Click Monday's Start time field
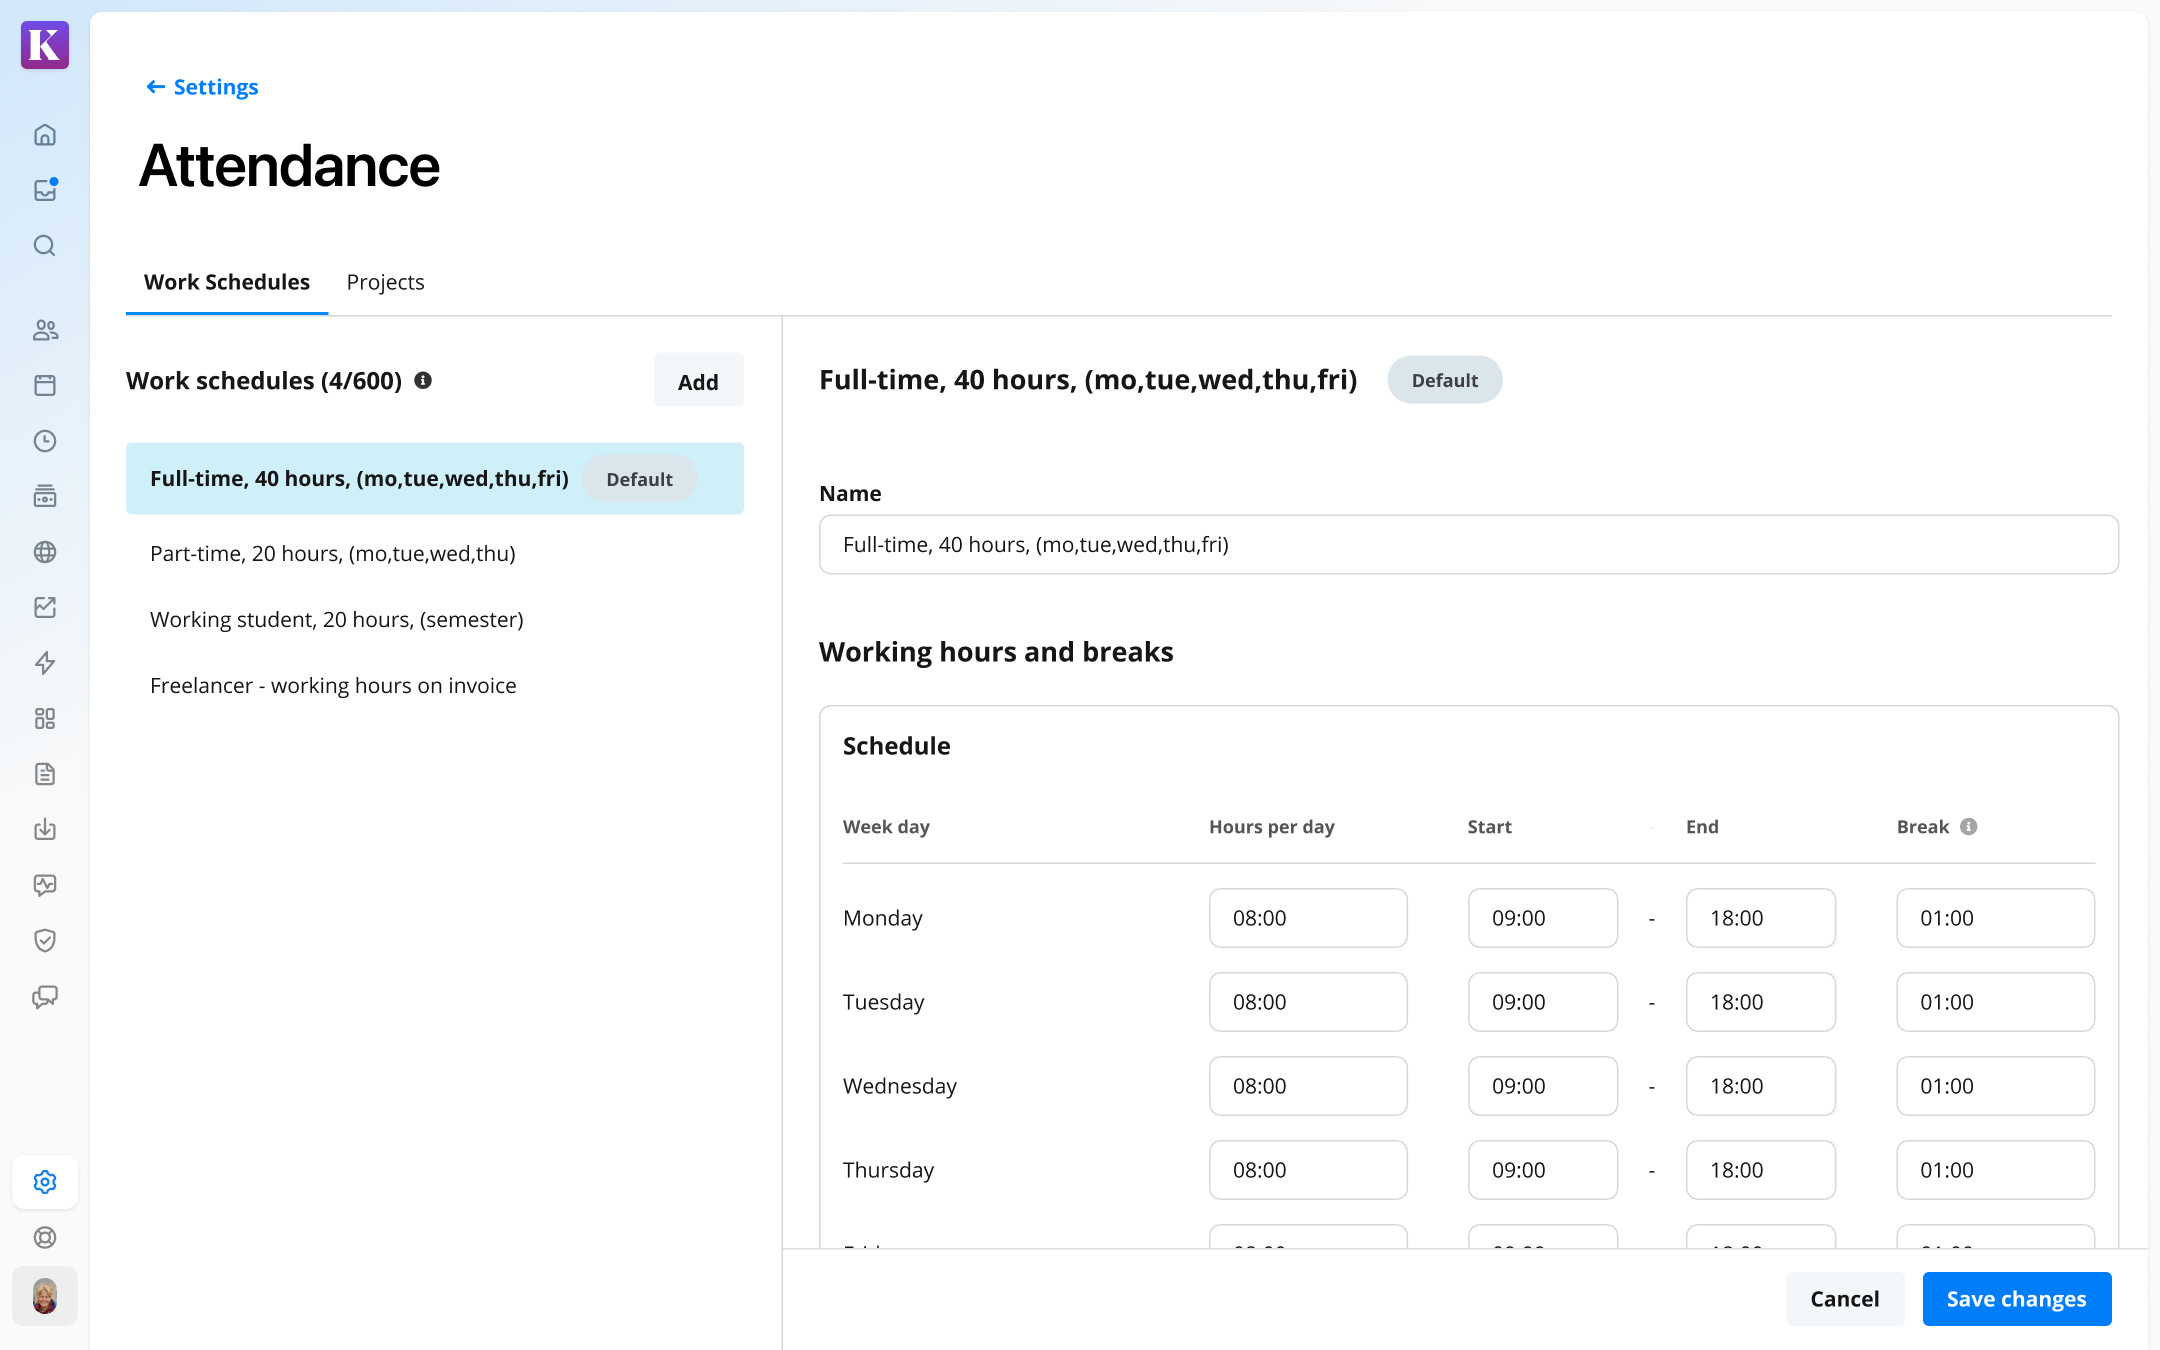Viewport: 2160px width, 1350px height. pyautogui.click(x=1542, y=918)
